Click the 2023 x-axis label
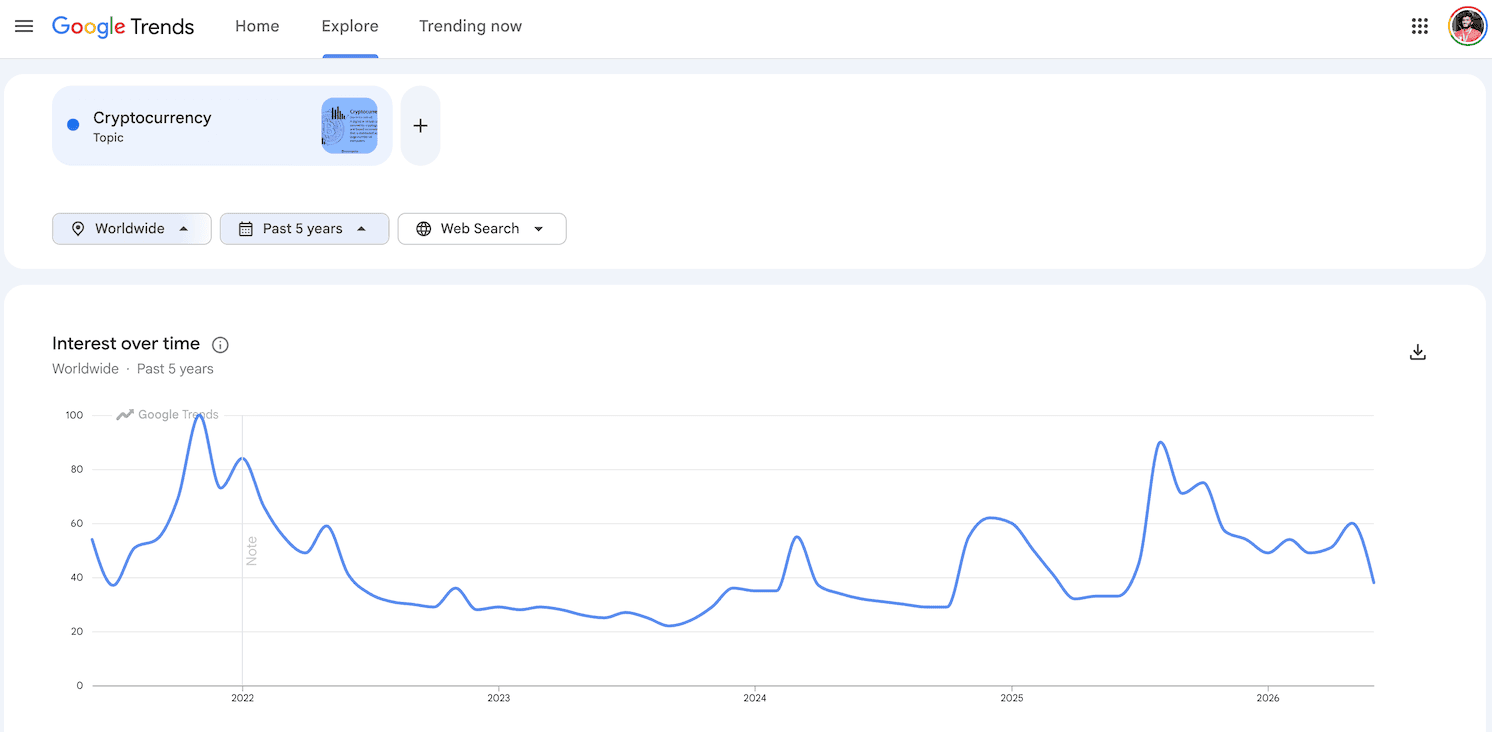The width and height of the screenshot is (1492, 732). (x=498, y=698)
